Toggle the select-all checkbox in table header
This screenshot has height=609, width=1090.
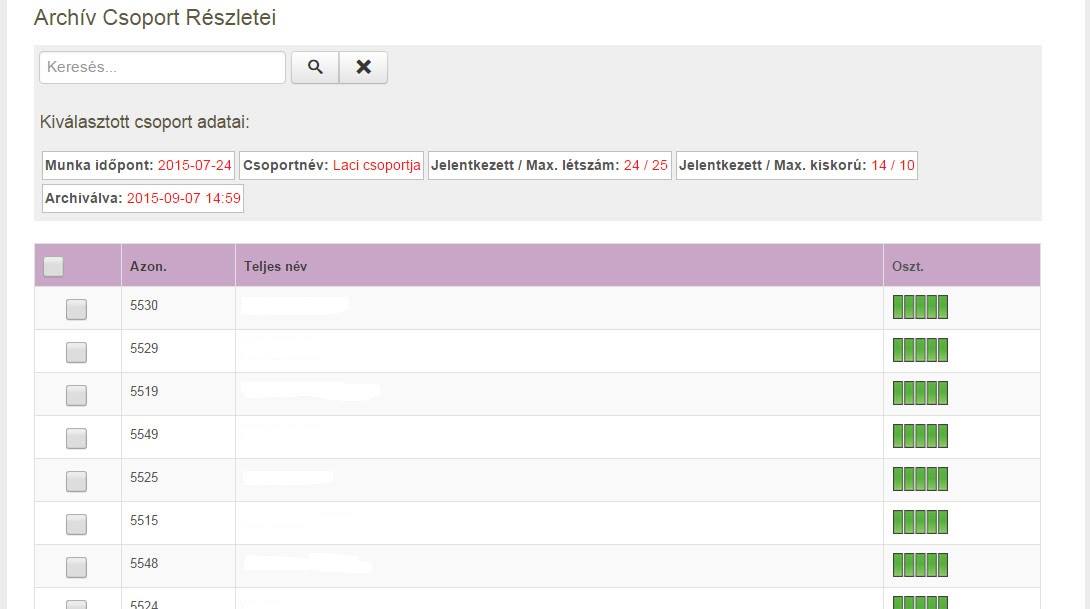coord(54,266)
